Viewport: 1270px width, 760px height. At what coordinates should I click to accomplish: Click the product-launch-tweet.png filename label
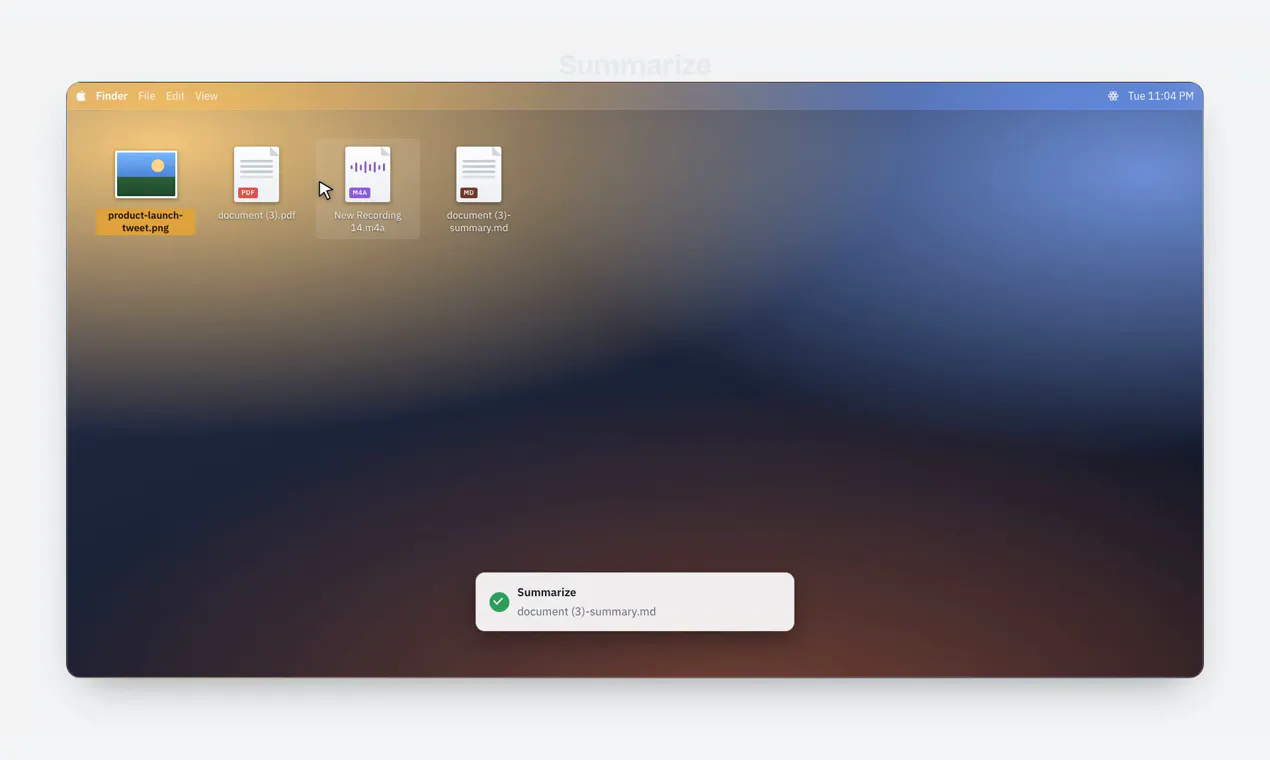pyautogui.click(x=146, y=221)
